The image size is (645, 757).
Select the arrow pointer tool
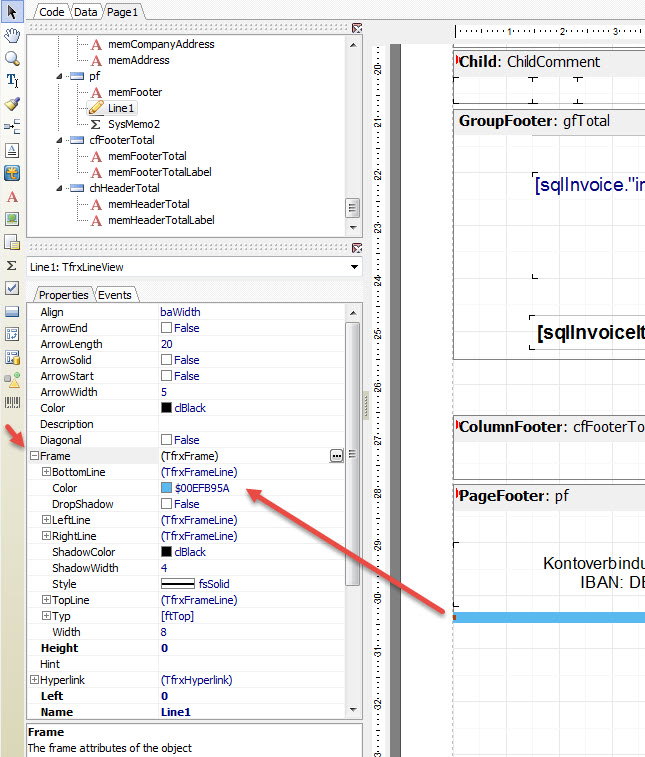click(x=12, y=12)
